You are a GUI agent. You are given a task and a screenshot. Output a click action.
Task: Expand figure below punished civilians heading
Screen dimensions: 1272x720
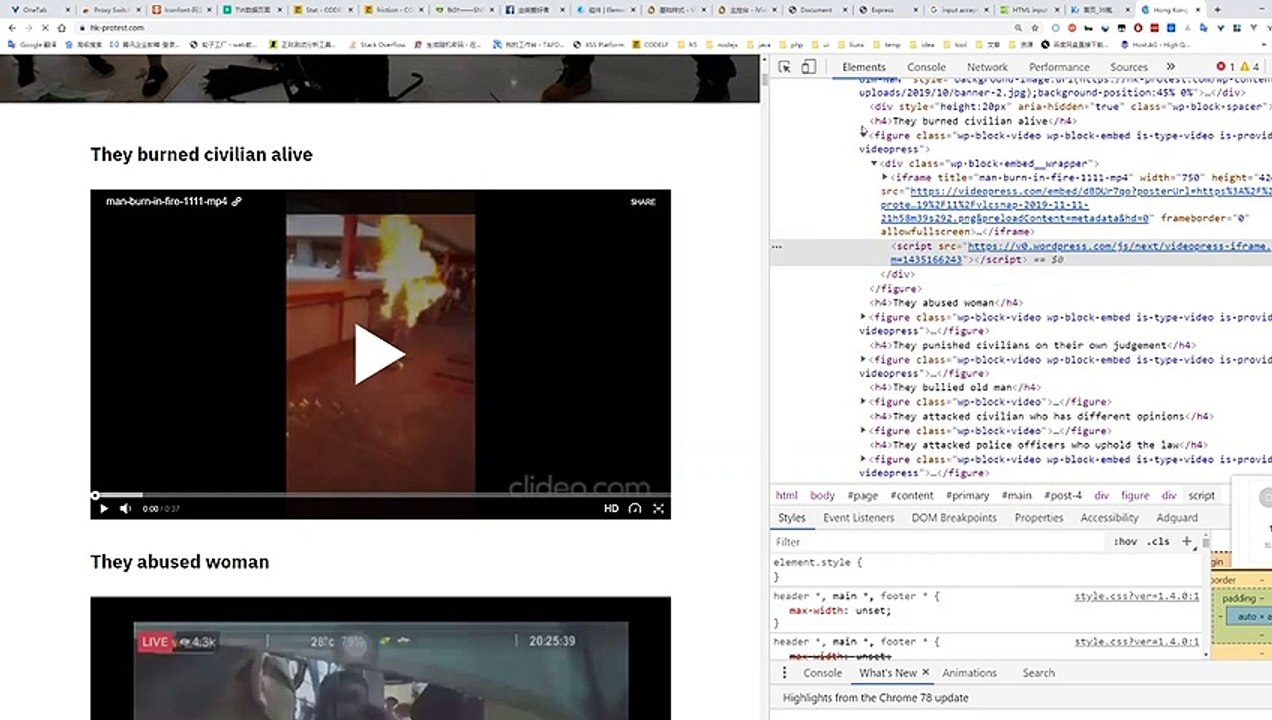864,359
